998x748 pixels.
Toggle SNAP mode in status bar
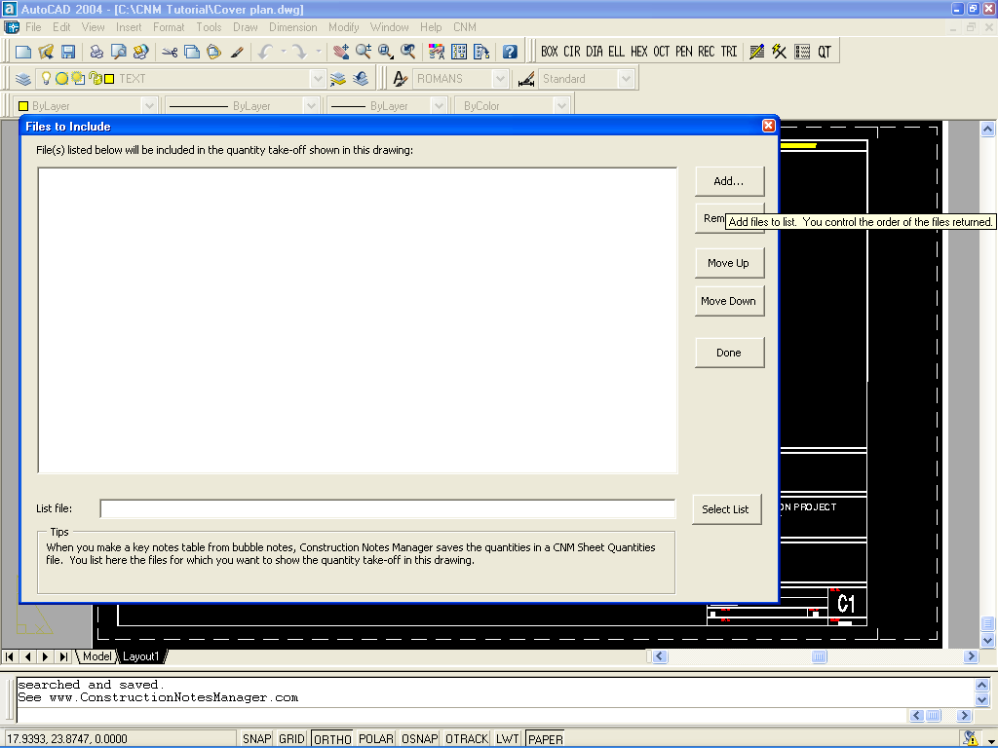[x=257, y=739]
